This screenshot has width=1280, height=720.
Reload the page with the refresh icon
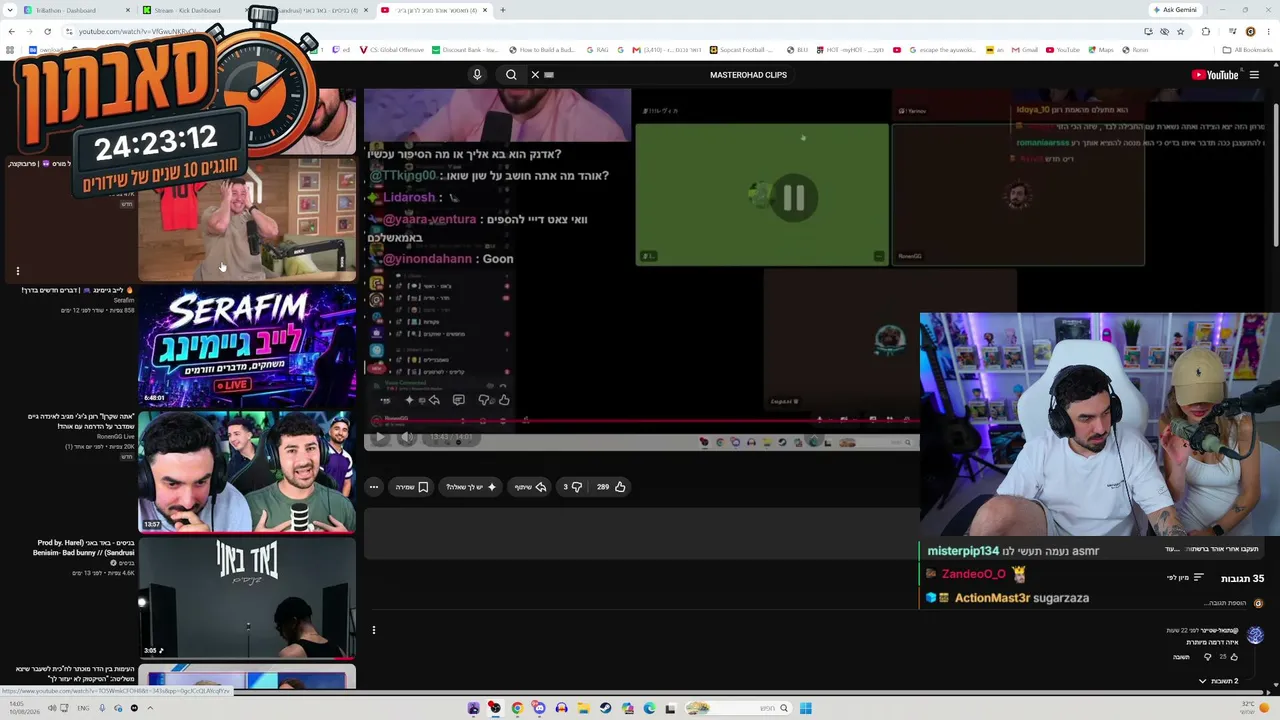47,31
